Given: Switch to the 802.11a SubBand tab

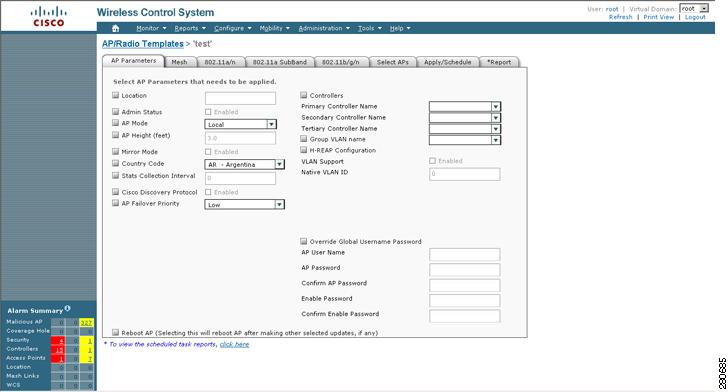Looking at the screenshot, I should 280,62.
